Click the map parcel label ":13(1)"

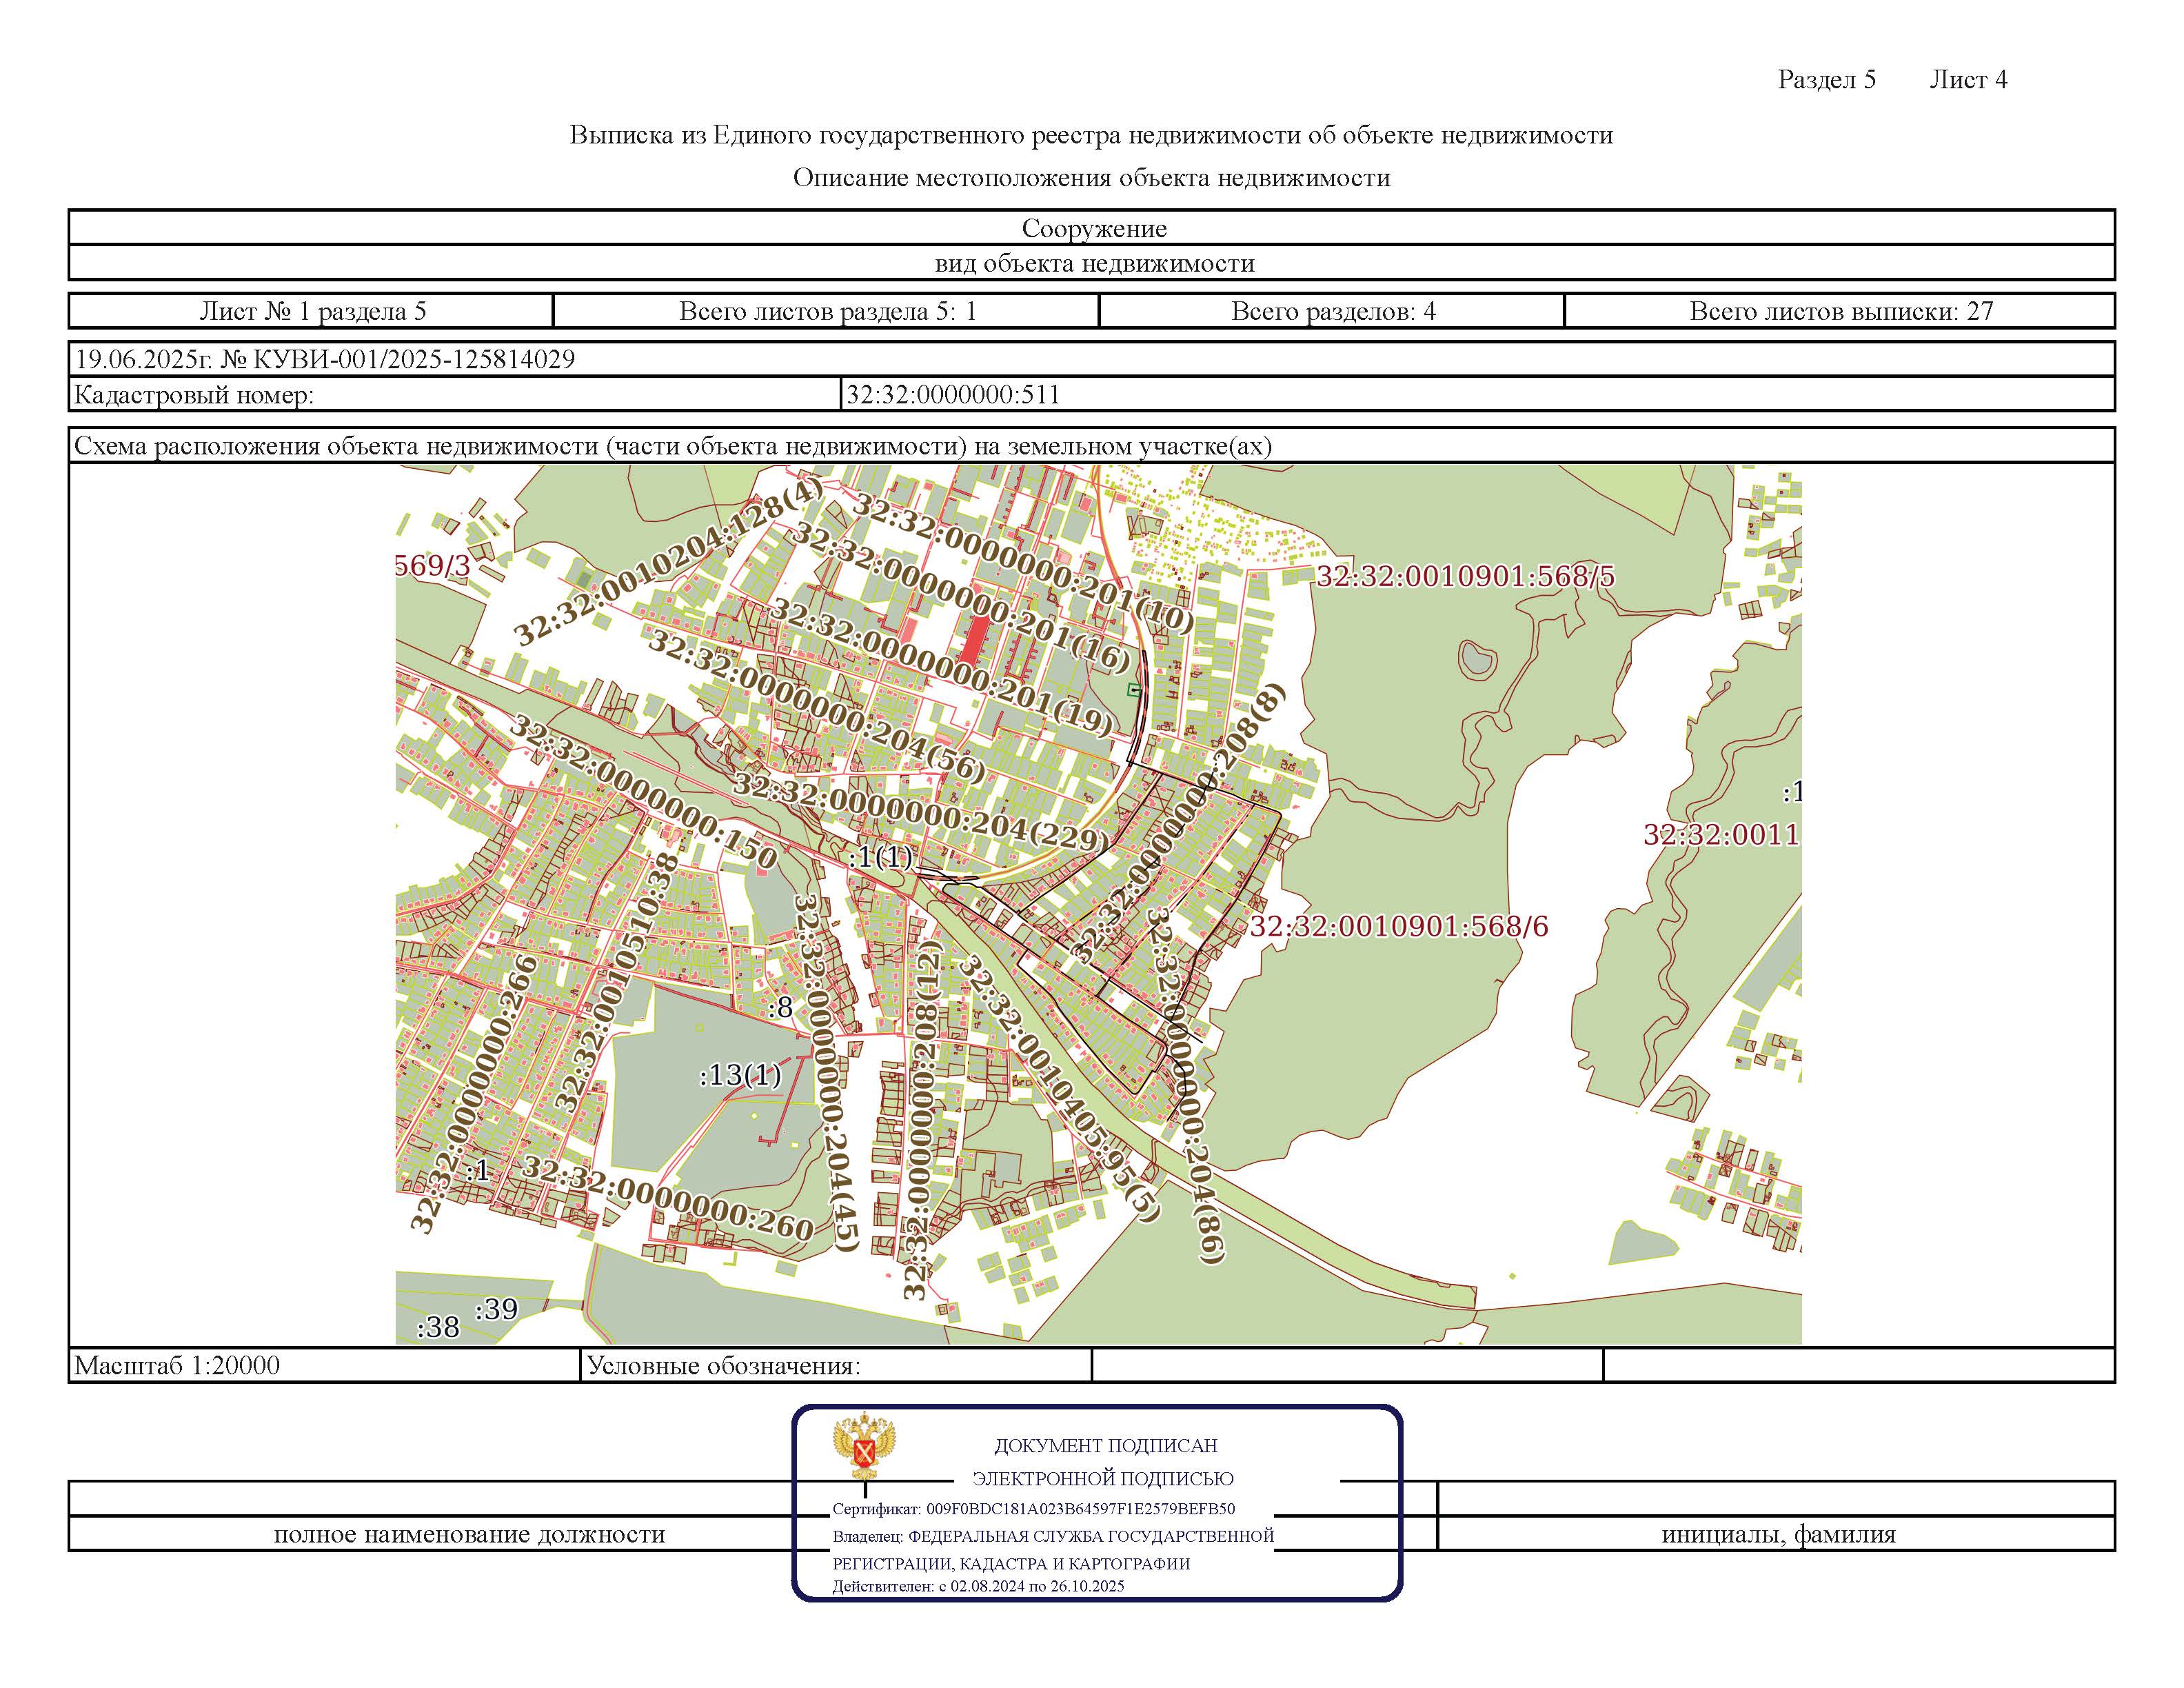click(x=740, y=1075)
